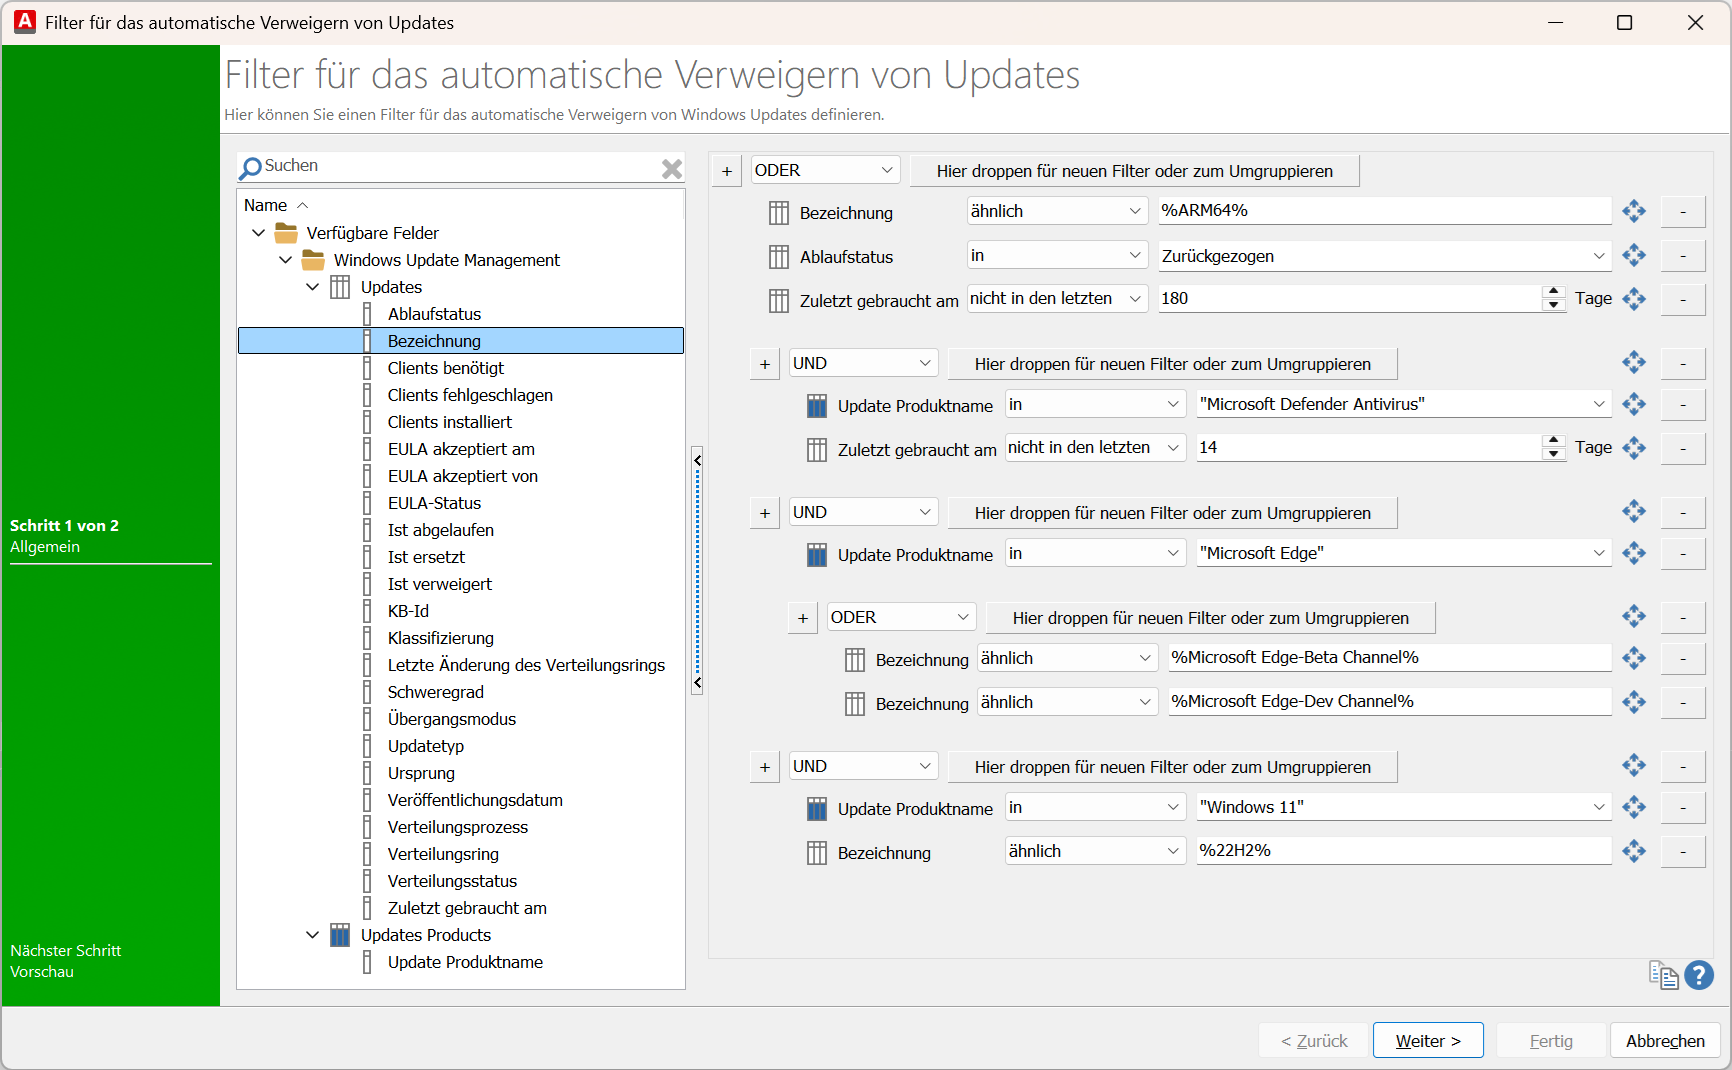Remove the Microsoft Edge row with its minus button
This screenshot has width=1732, height=1070.
tap(1683, 553)
